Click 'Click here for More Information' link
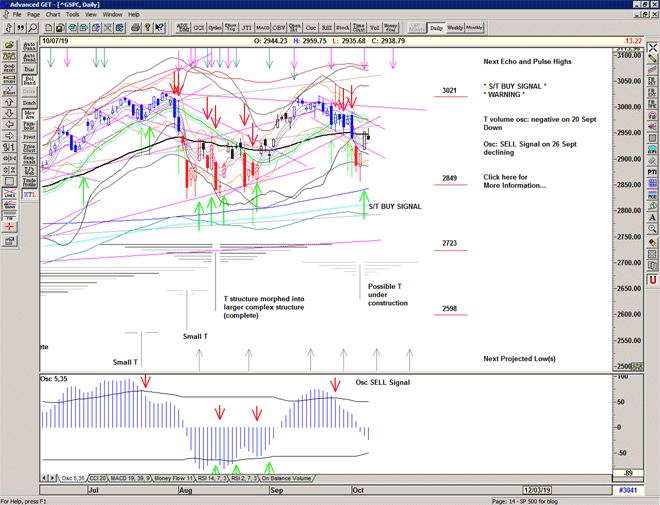The image size is (660, 505). coord(516,181)
